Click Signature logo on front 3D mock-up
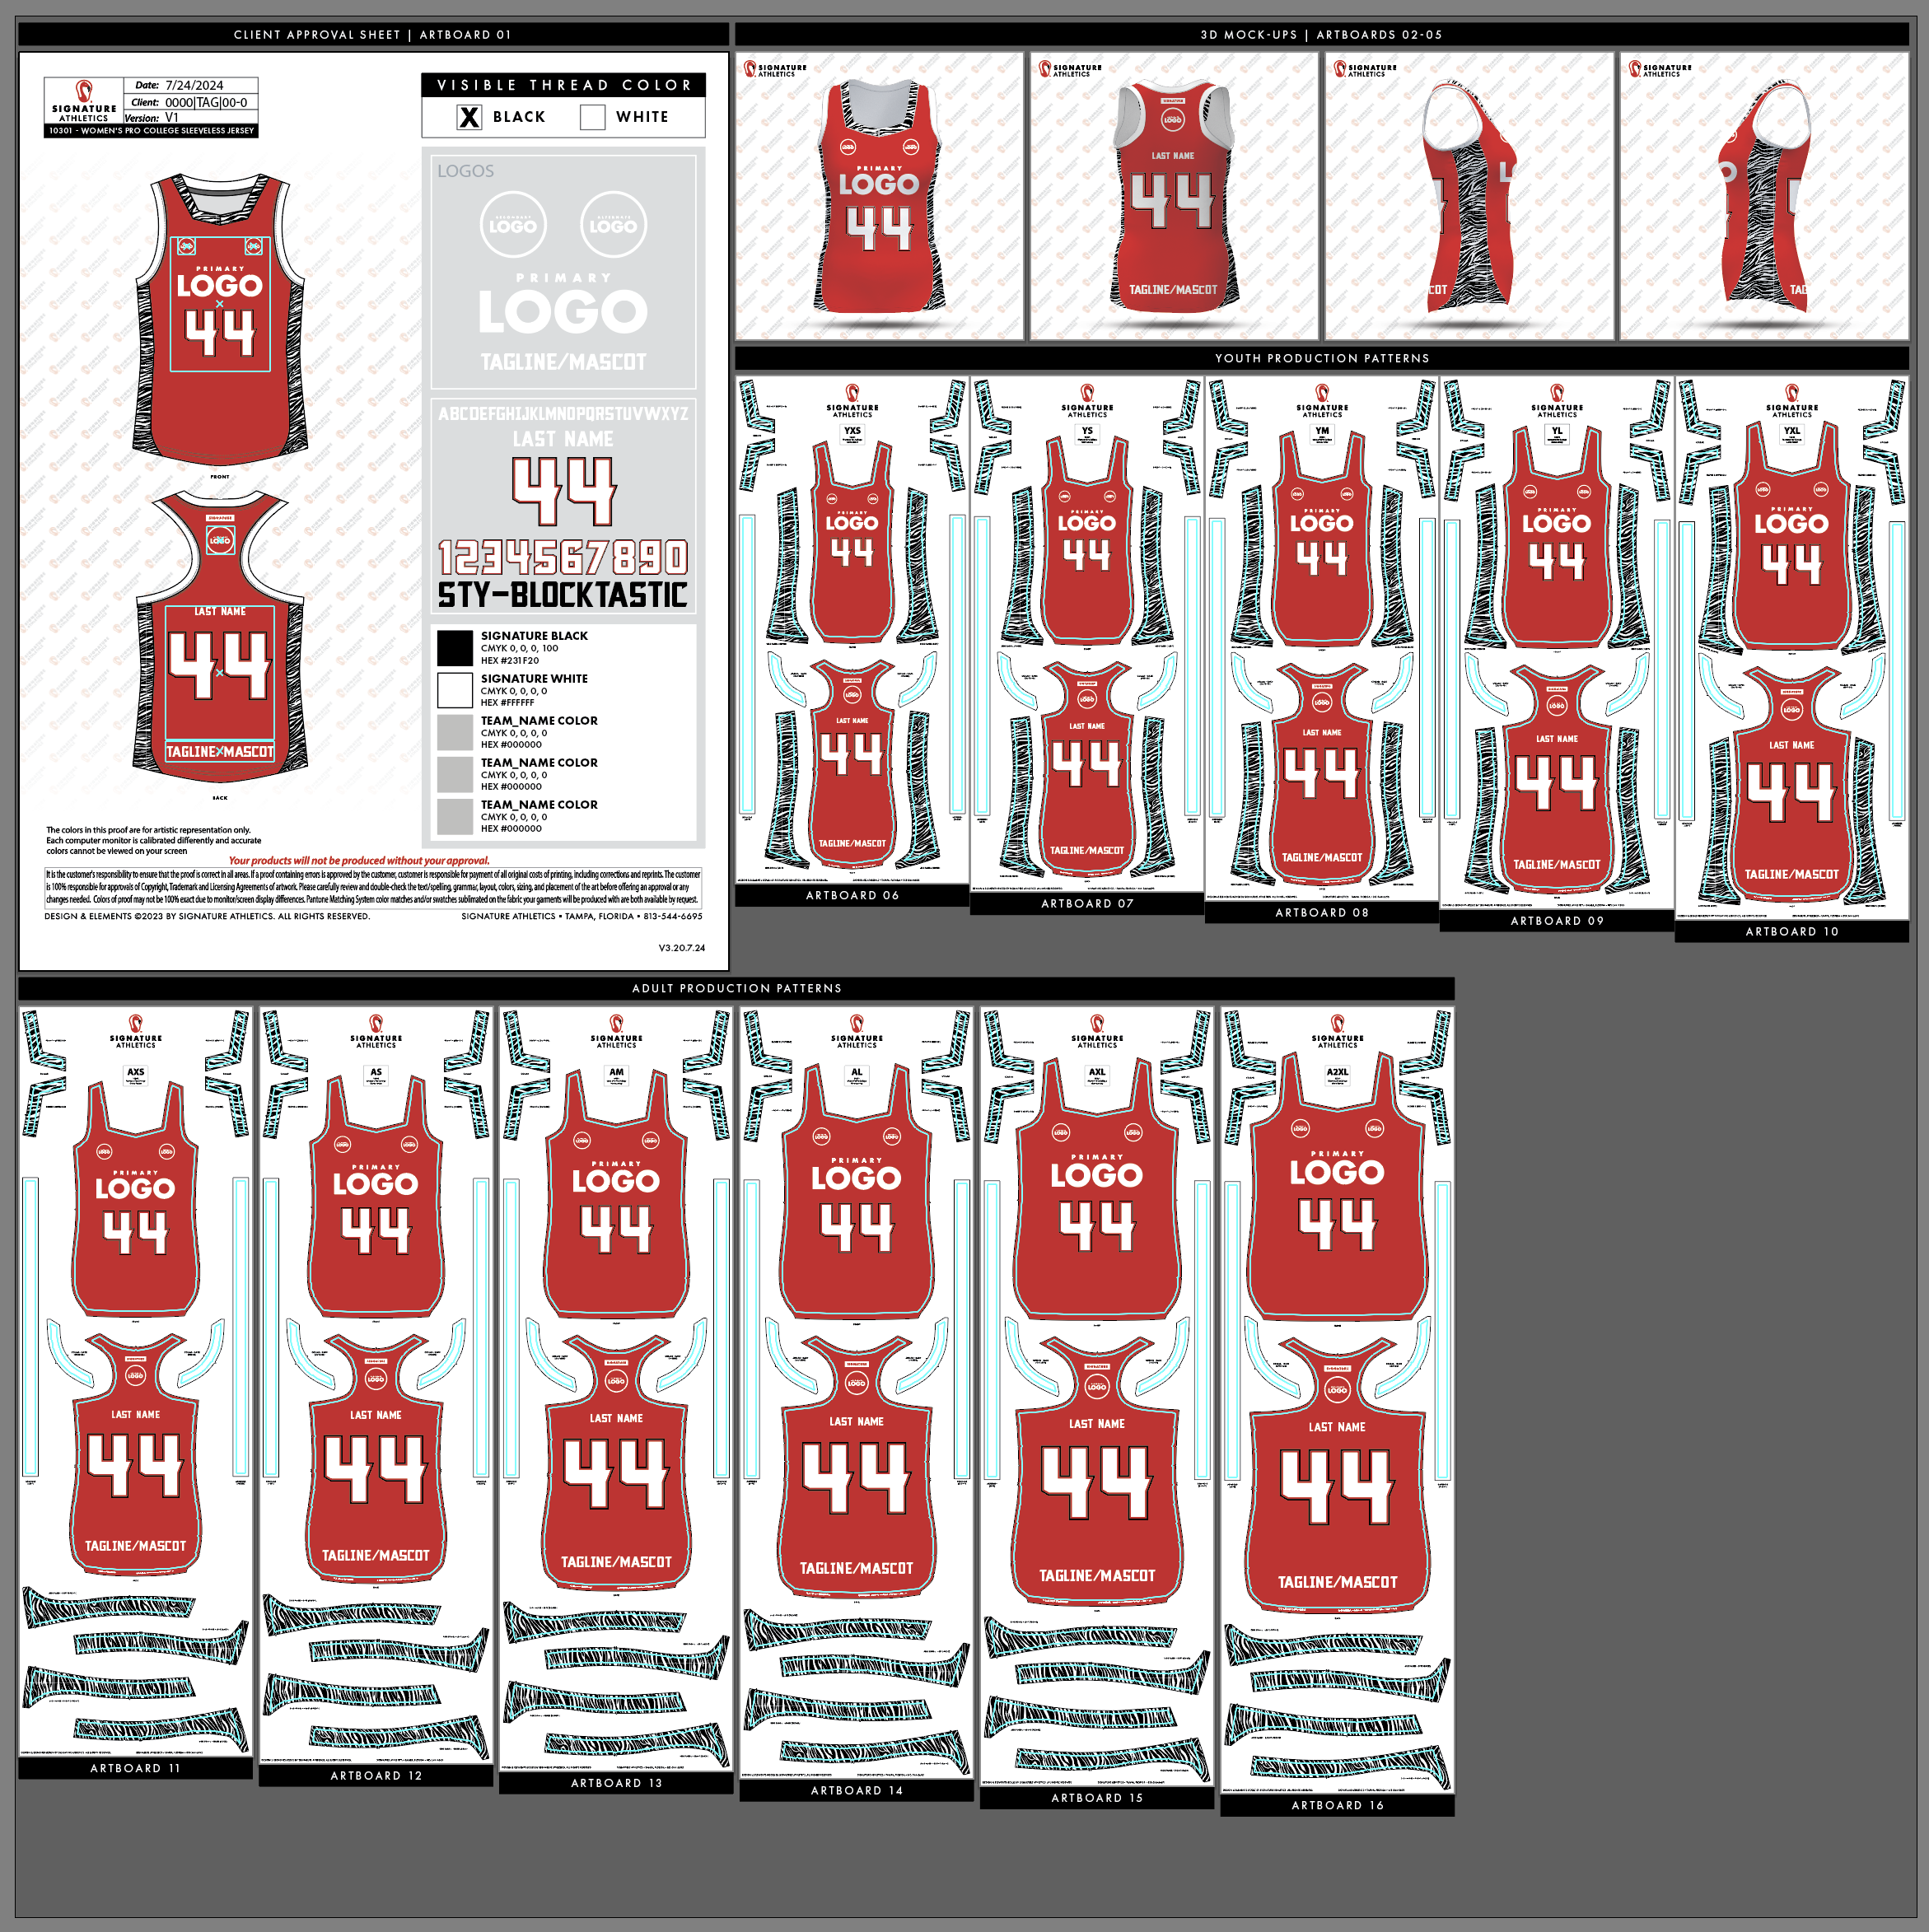This screenshot has height=1932, width=1929. click(775, 69)
